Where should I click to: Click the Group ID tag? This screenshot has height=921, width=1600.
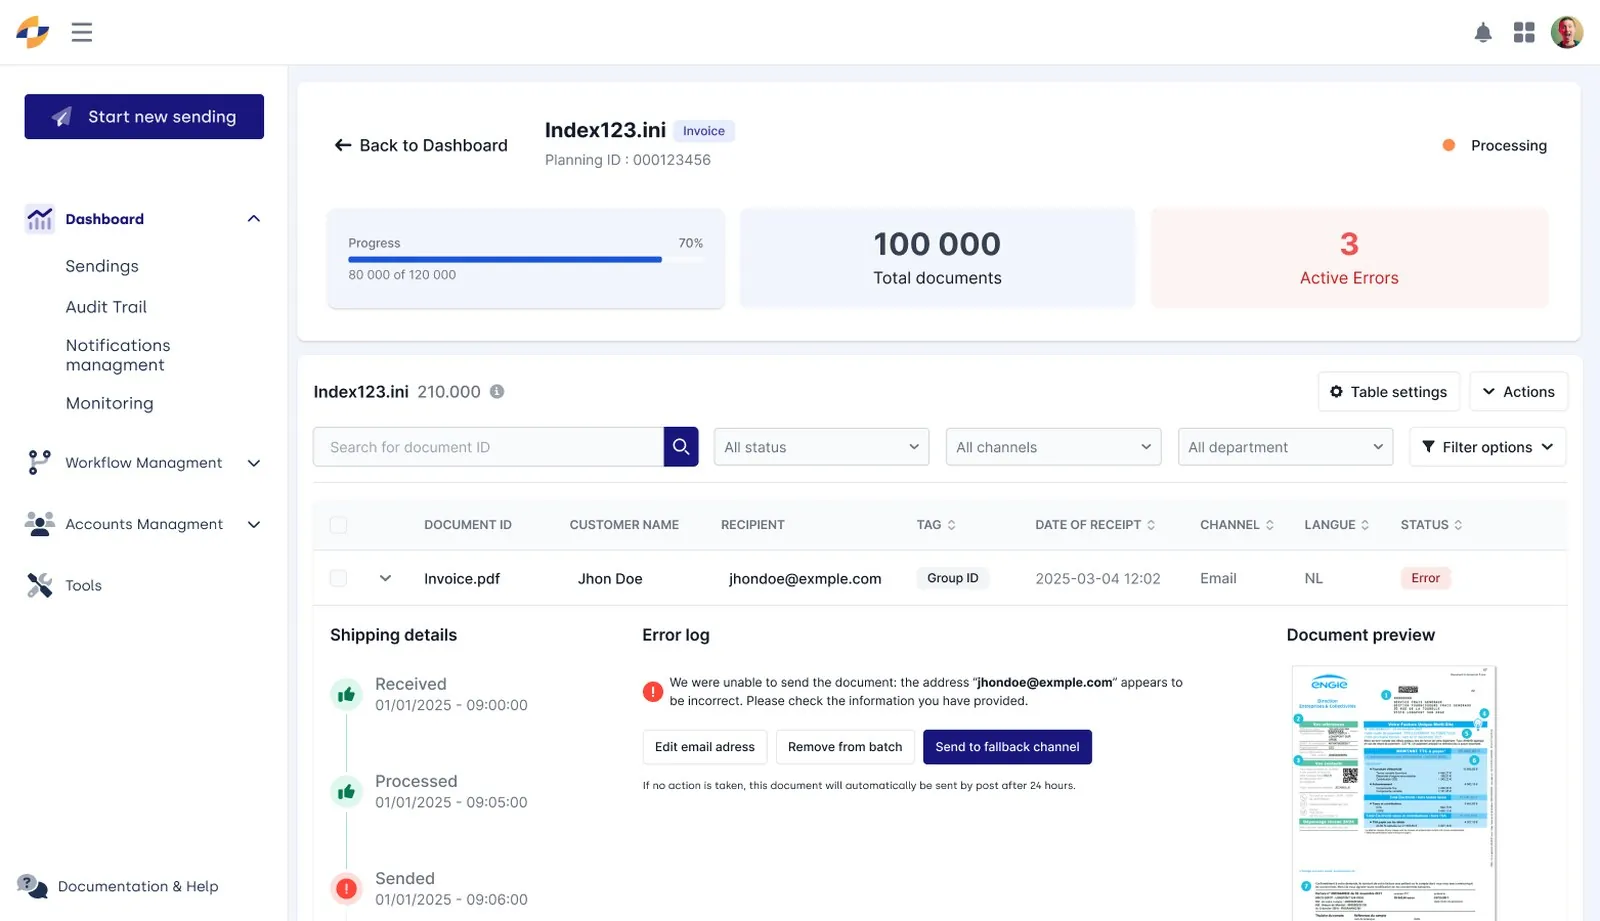[x=953, y=578]
